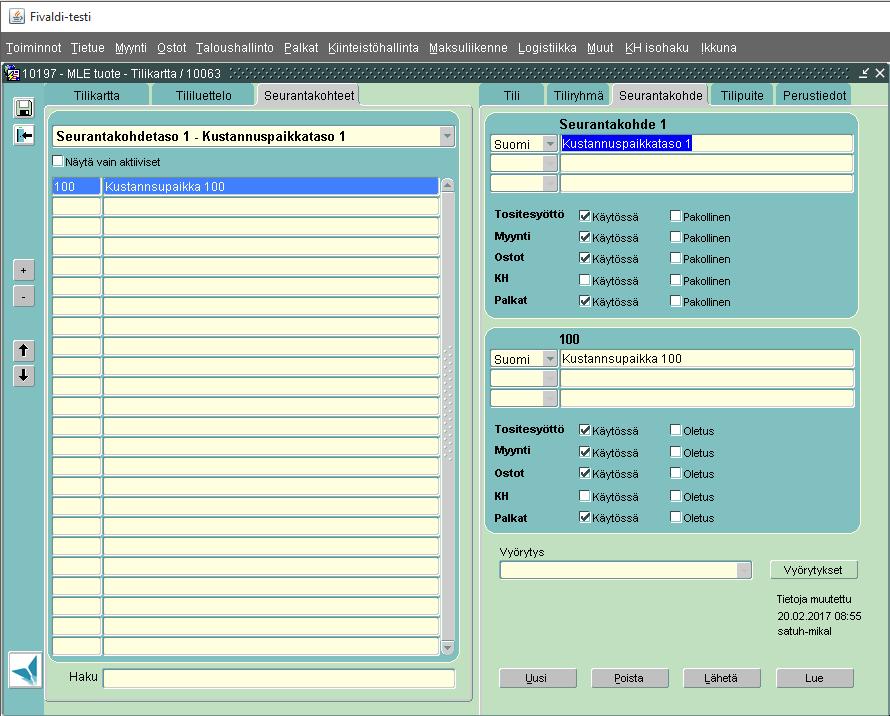This screenshot has width=890, height=716.
Task: Add a row with the plus button
Action: click(x=23, y=270)
